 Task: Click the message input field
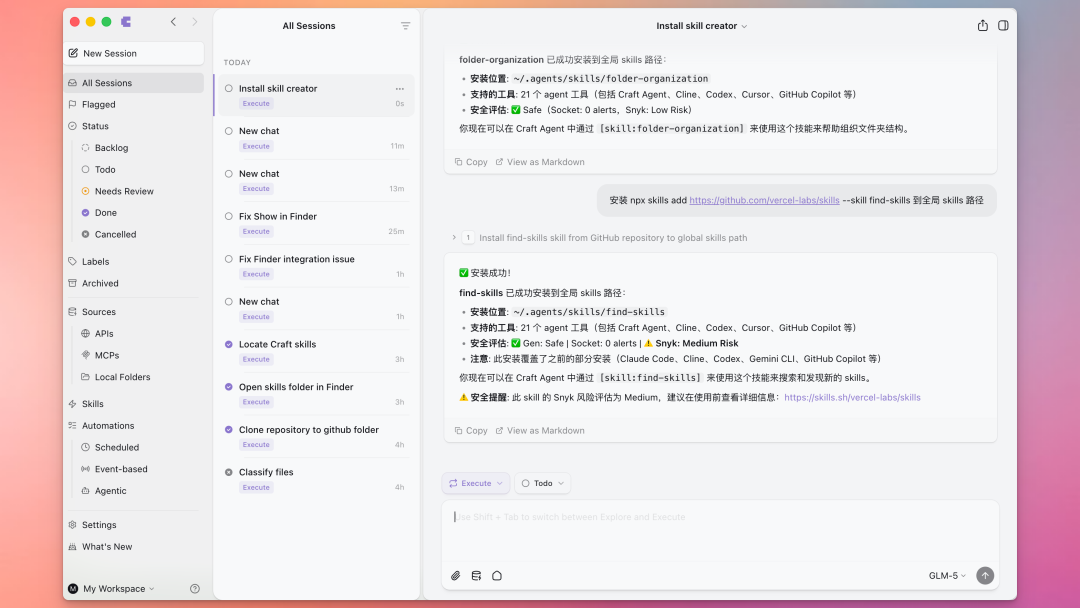720,530
